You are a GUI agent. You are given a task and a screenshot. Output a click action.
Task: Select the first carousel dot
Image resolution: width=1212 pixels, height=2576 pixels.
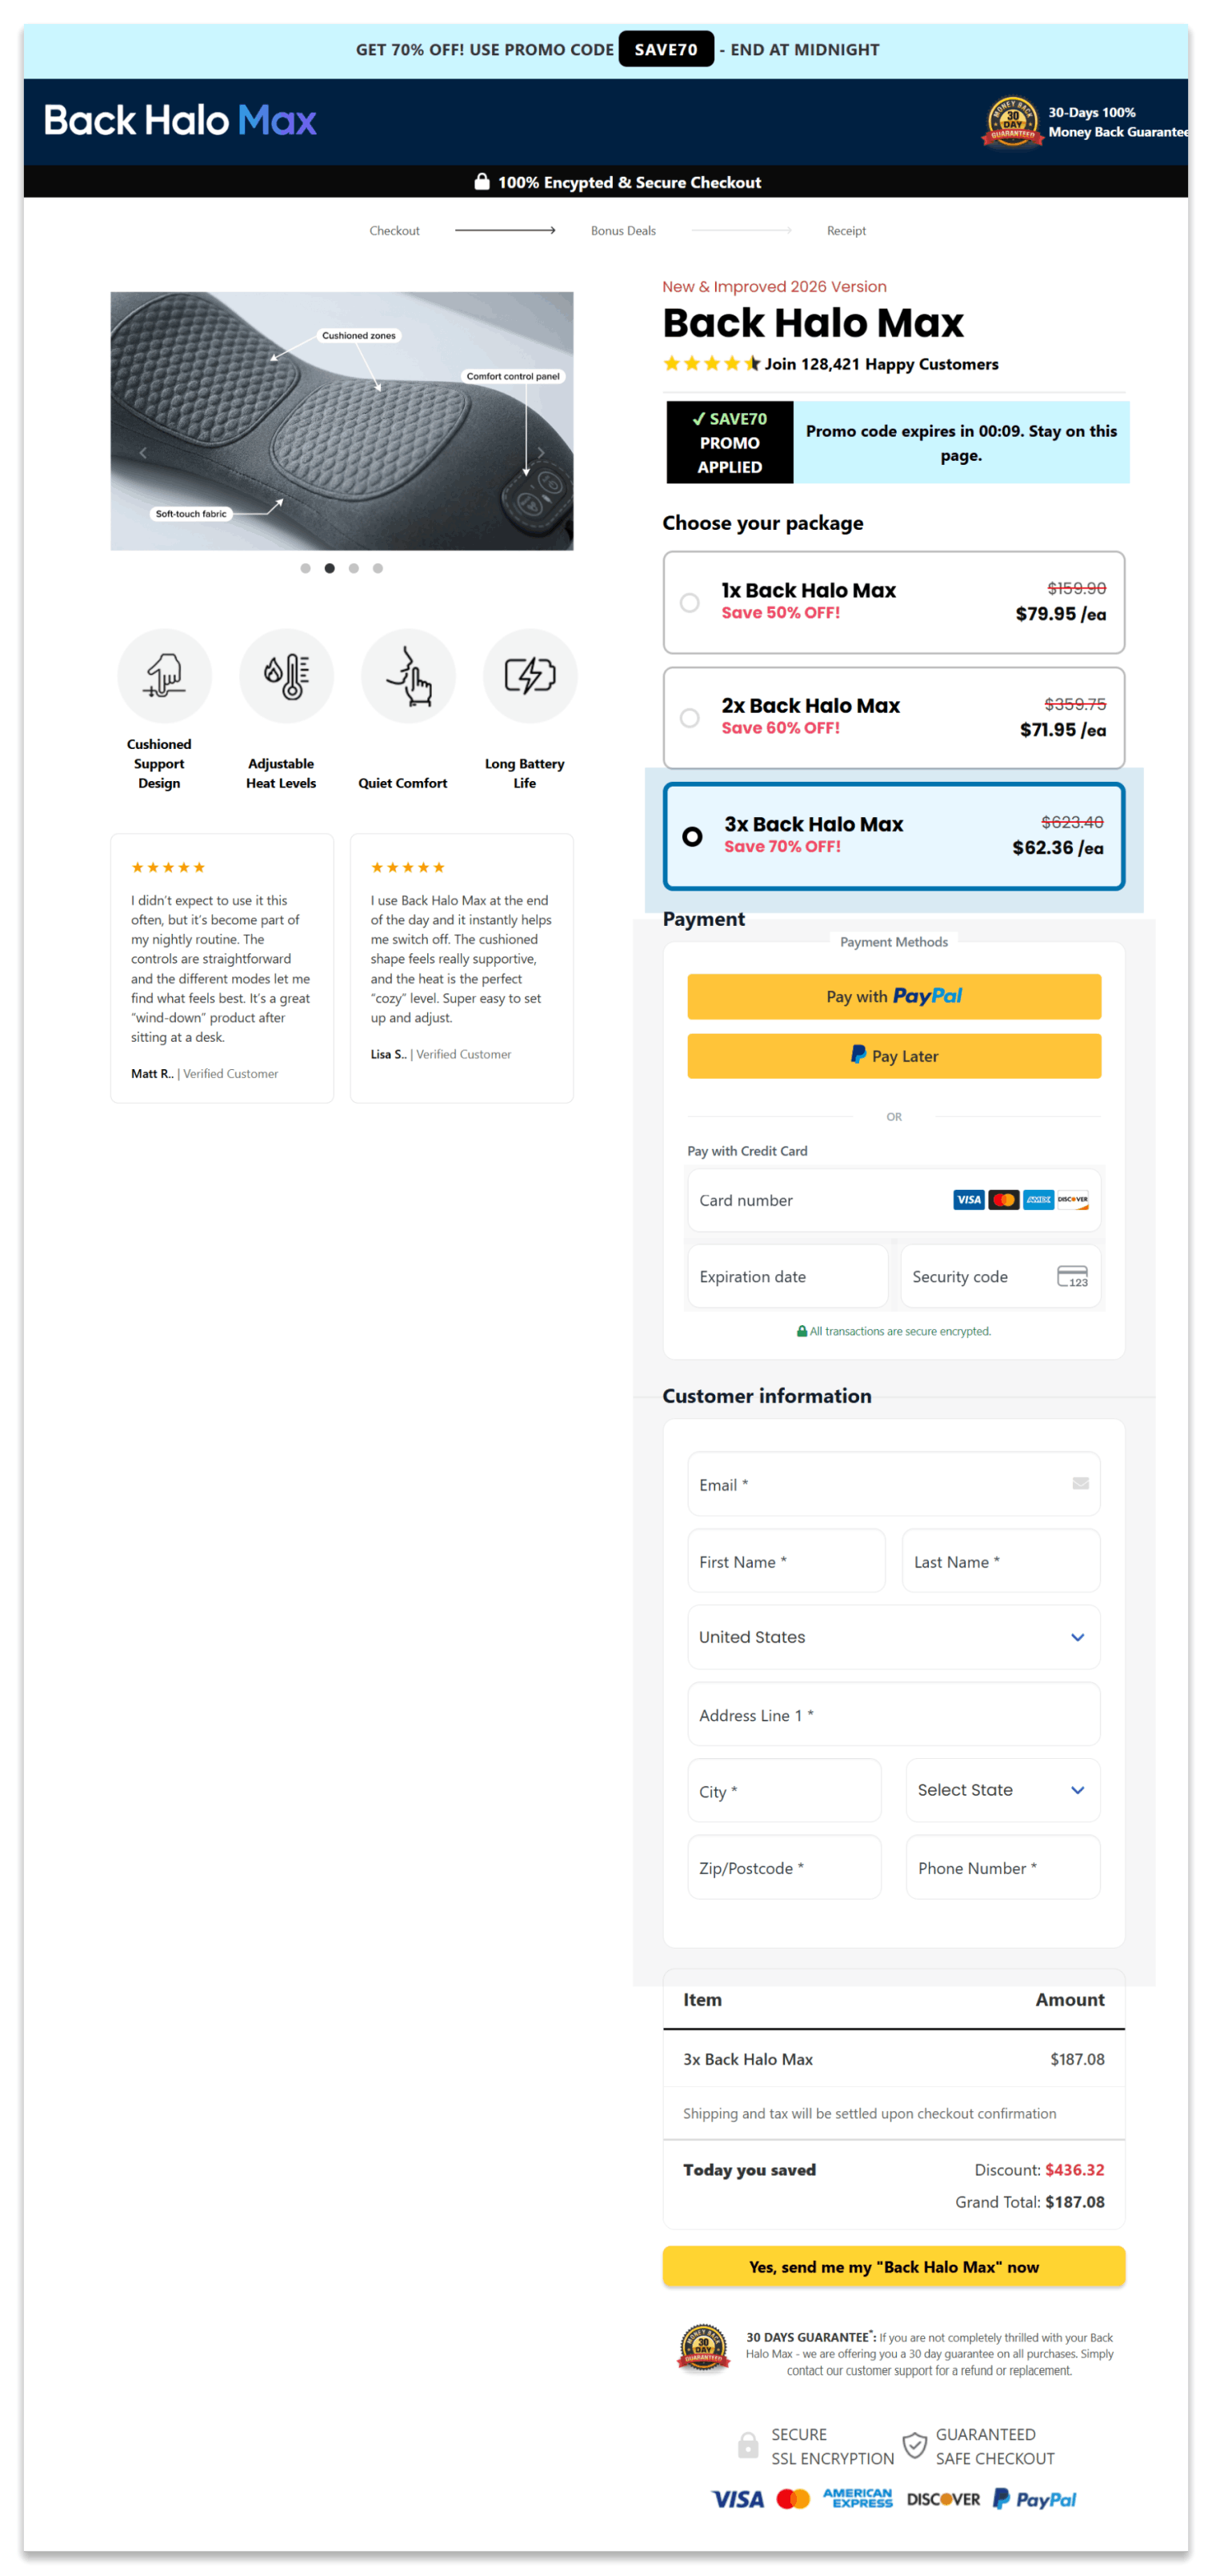coord(305,569)
